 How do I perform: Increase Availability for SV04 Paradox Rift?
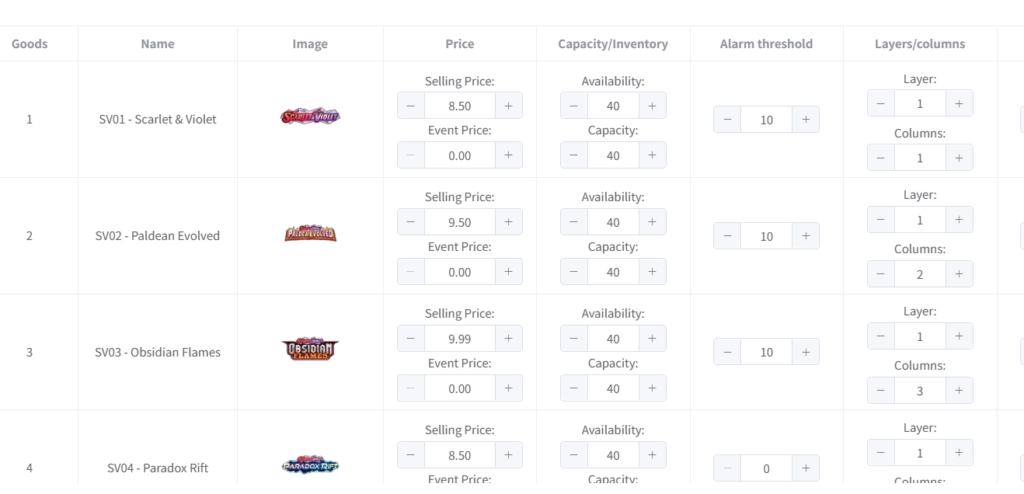point(652,455)
